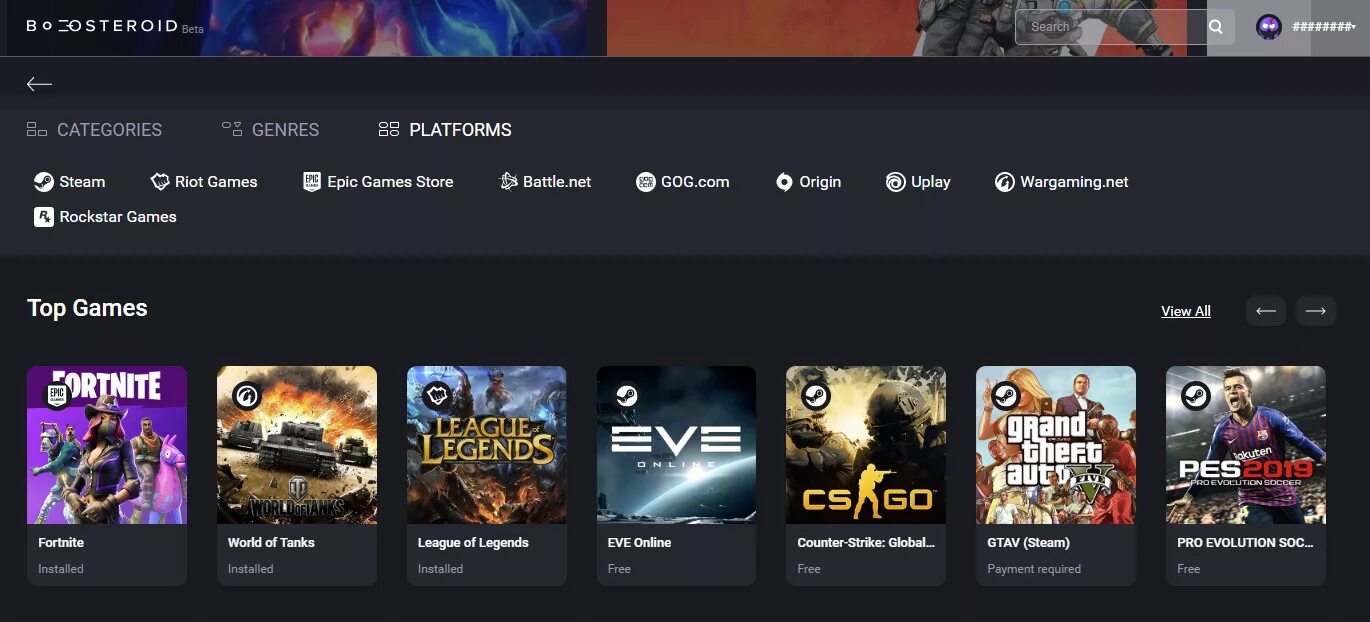Open the World of Tanks cover thumbnail

297,445
